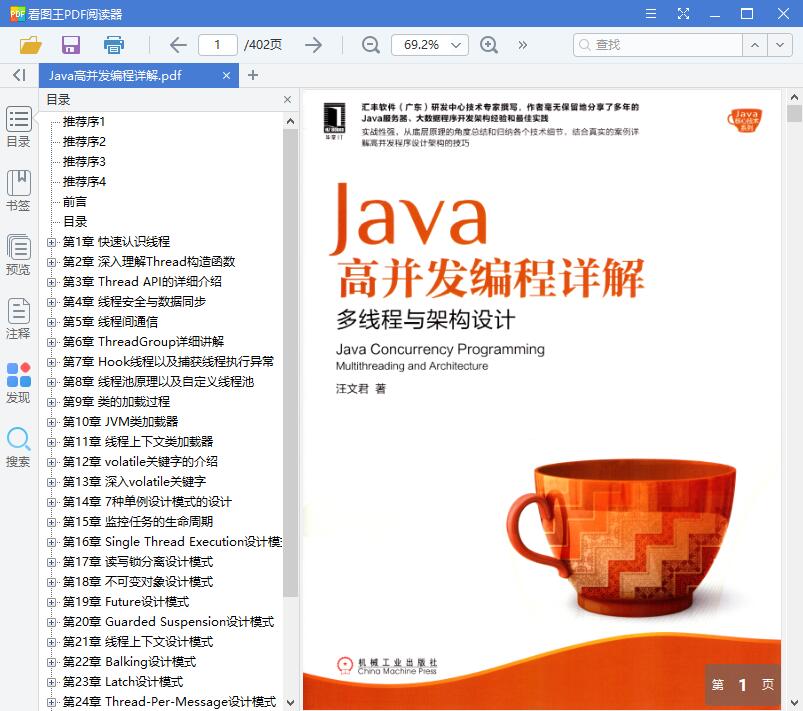Select 第23章 Latch设计模式
The width and height of the screenshot is (803, 711).
(x=123, y=681)
